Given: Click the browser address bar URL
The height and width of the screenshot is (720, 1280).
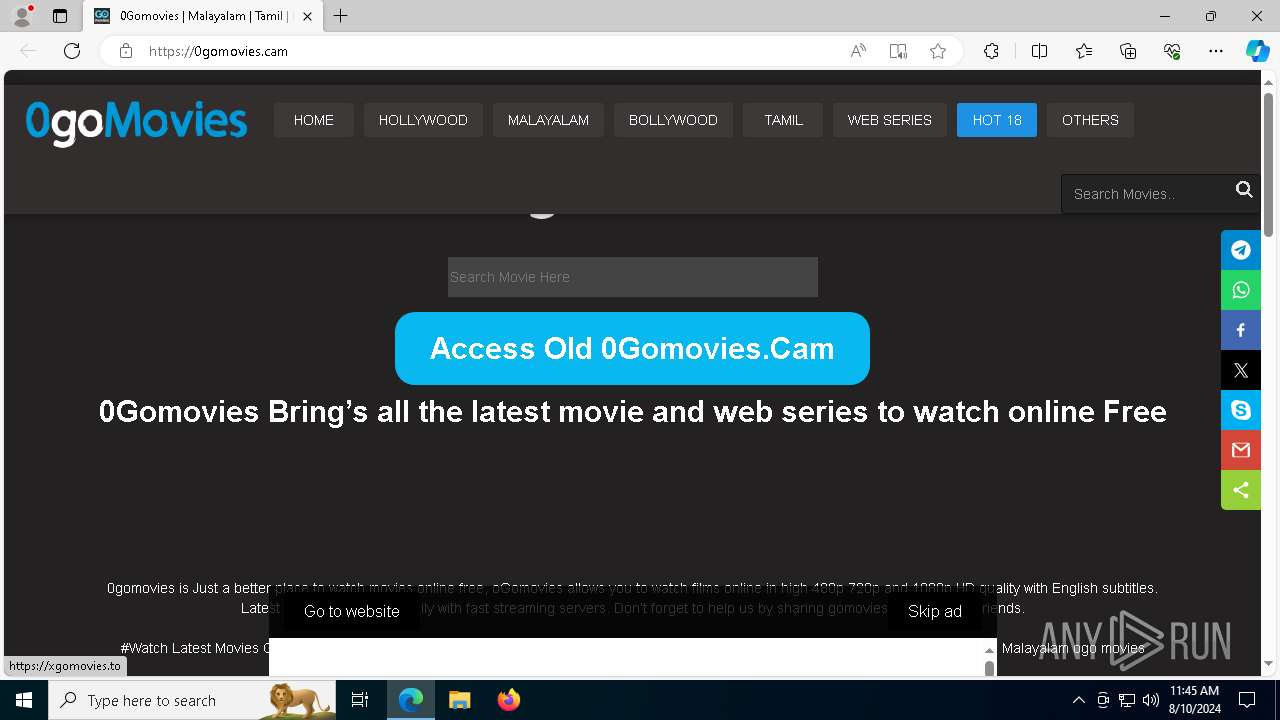Looking at the screenshot, I should (x=218, y=51).
